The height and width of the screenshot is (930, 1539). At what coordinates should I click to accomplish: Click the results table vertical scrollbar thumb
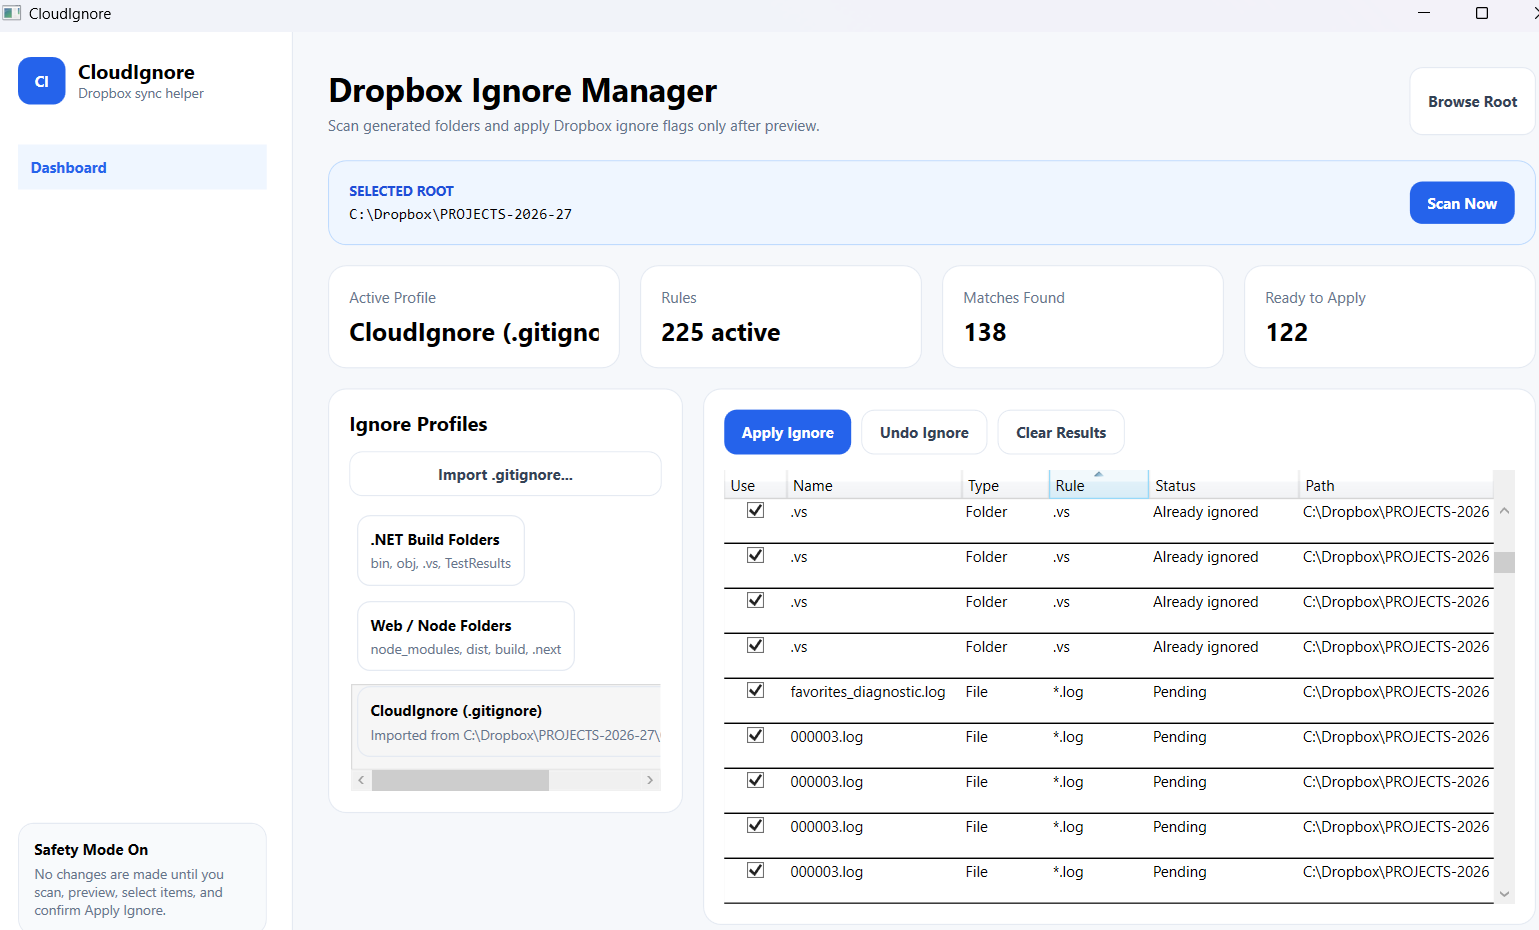pos(1504,562)
